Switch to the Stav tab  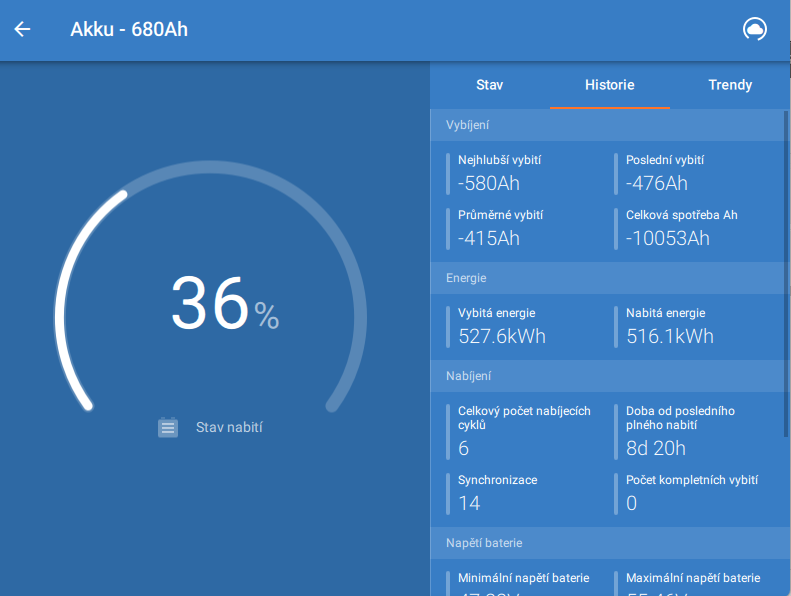489,85
